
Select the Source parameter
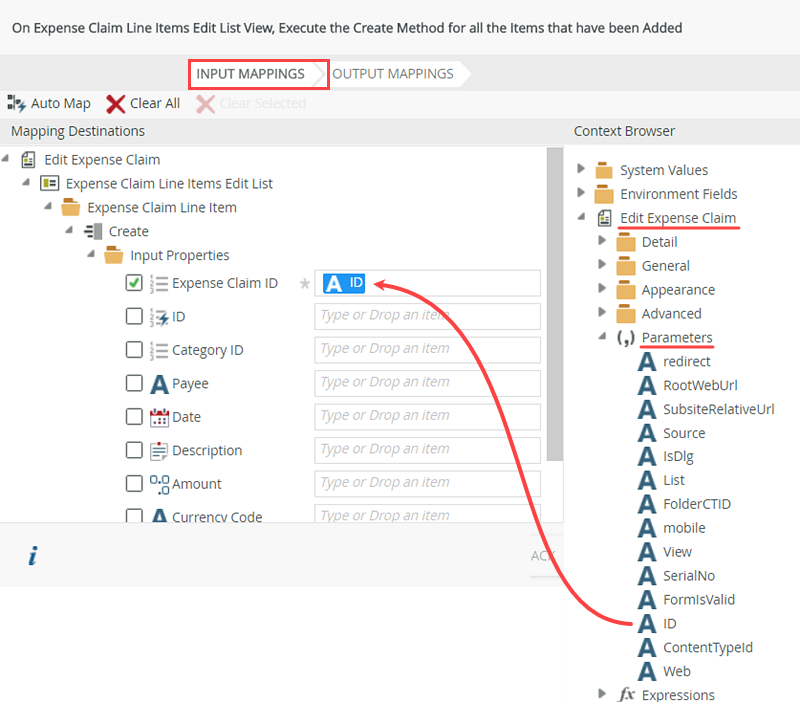tap(684, 433)
